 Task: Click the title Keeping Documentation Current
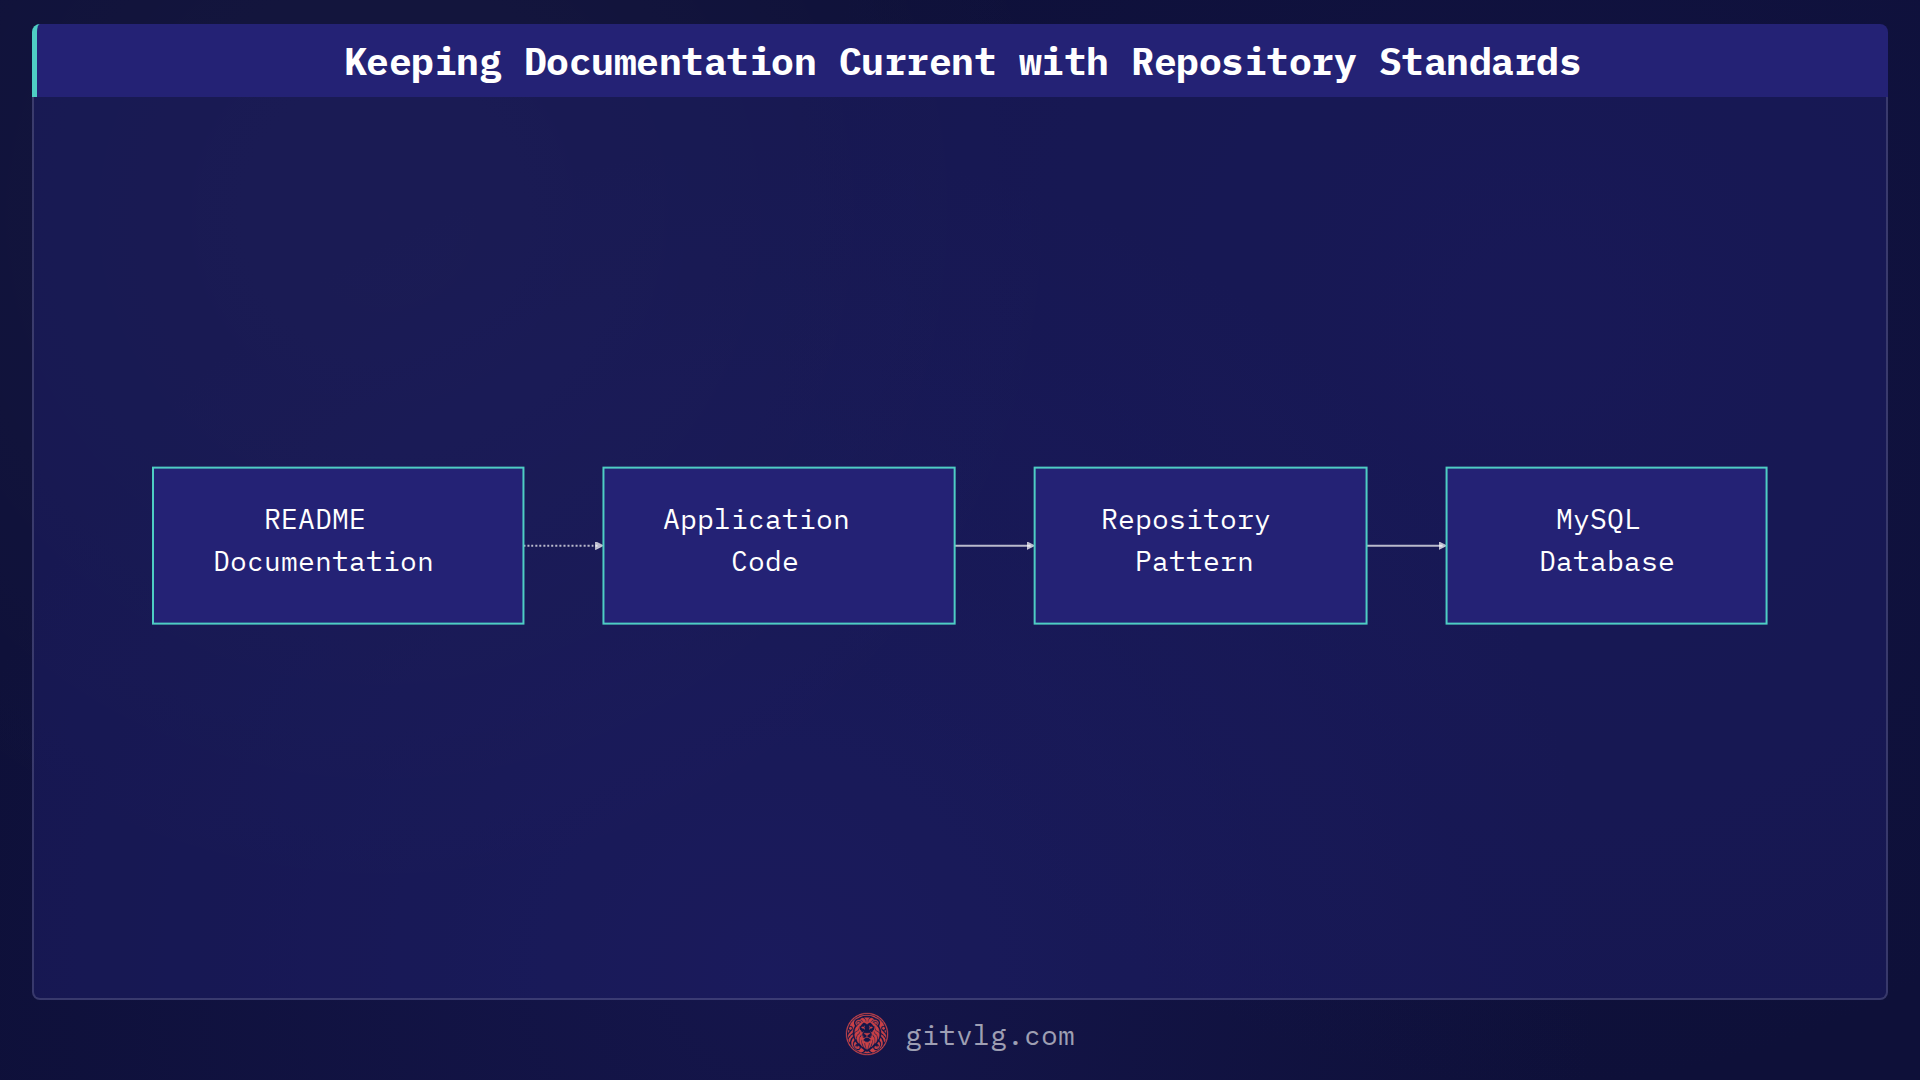(962, 62)
